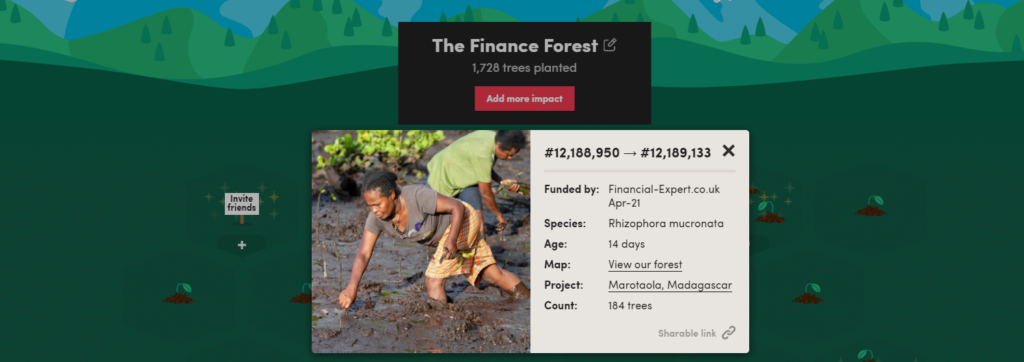The width and height of the screenshot is (1024, 362).
Task: Close the tree details popup
Action: (x=728, y=151)
